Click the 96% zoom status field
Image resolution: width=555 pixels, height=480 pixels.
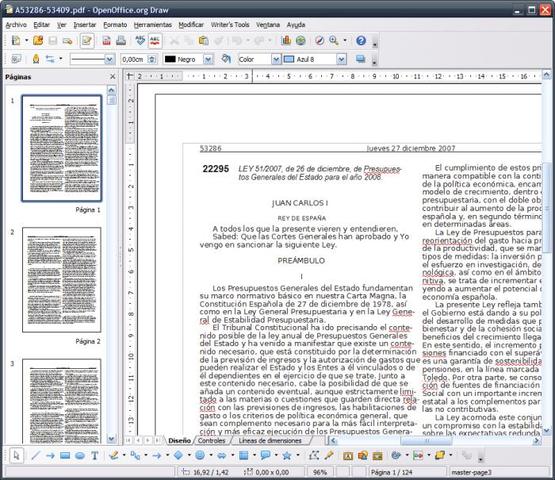320,472
